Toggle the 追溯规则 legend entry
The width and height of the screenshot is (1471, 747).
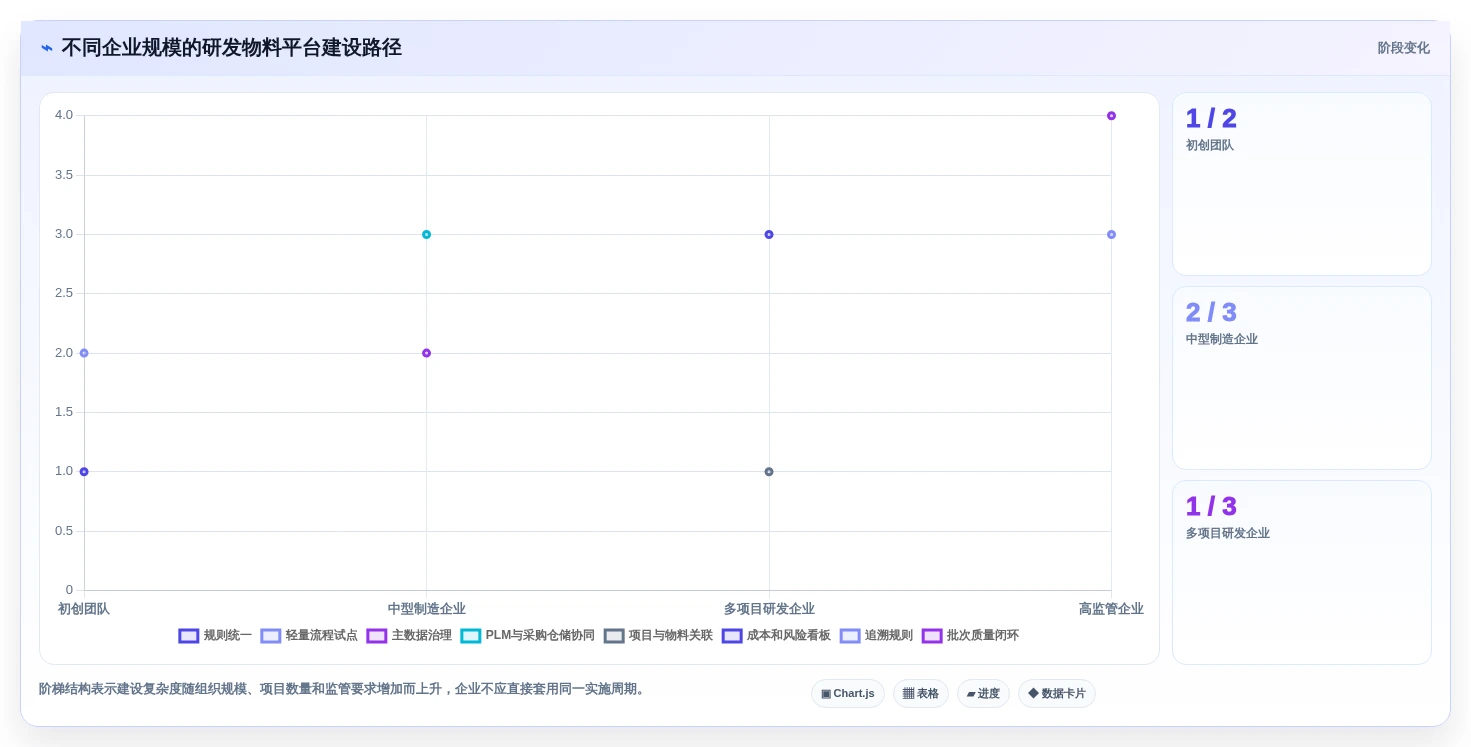pyautogui.click(x=876, y=635)
